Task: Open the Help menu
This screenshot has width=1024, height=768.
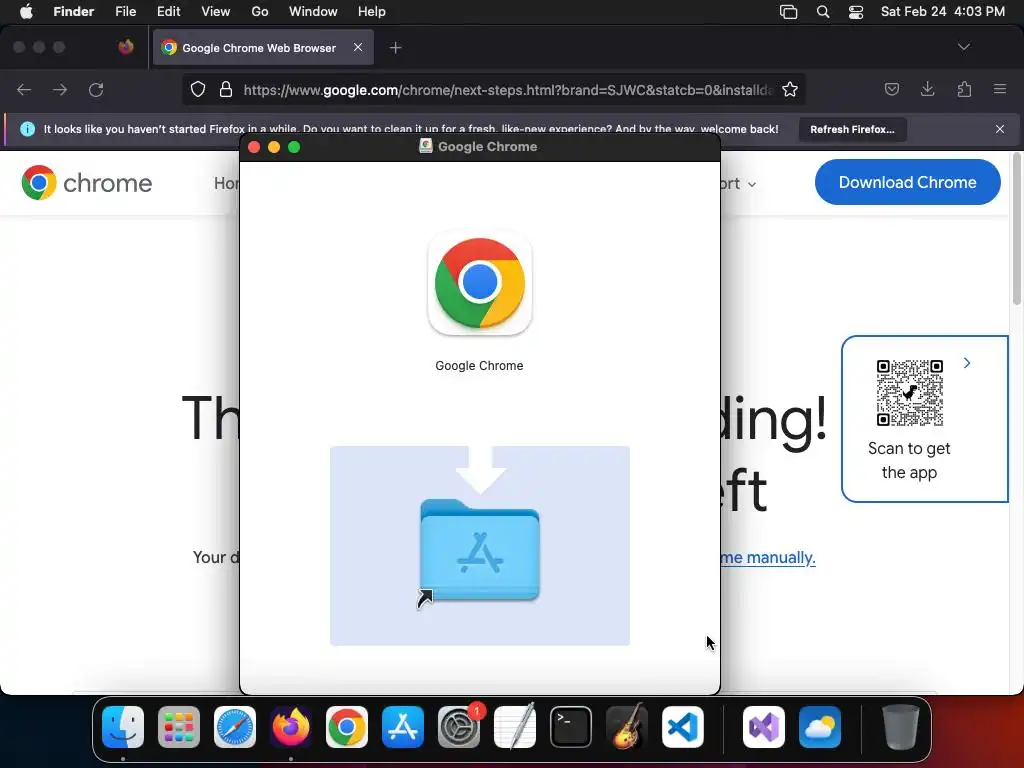Action: coord(372,12)
